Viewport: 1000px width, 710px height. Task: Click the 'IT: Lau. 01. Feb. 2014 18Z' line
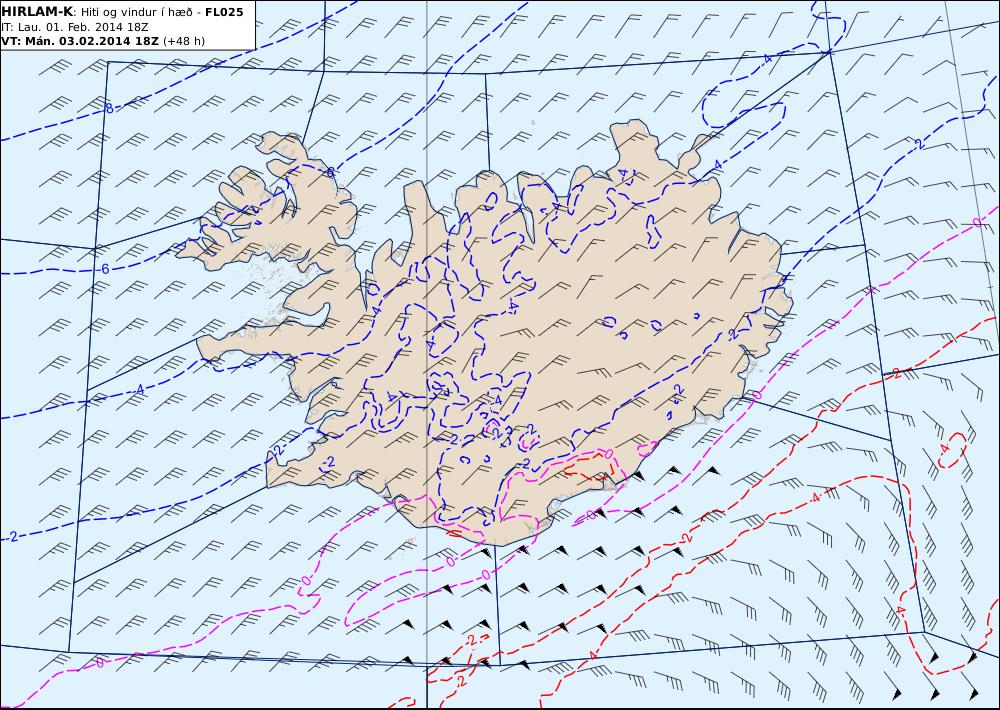[75, 27]
